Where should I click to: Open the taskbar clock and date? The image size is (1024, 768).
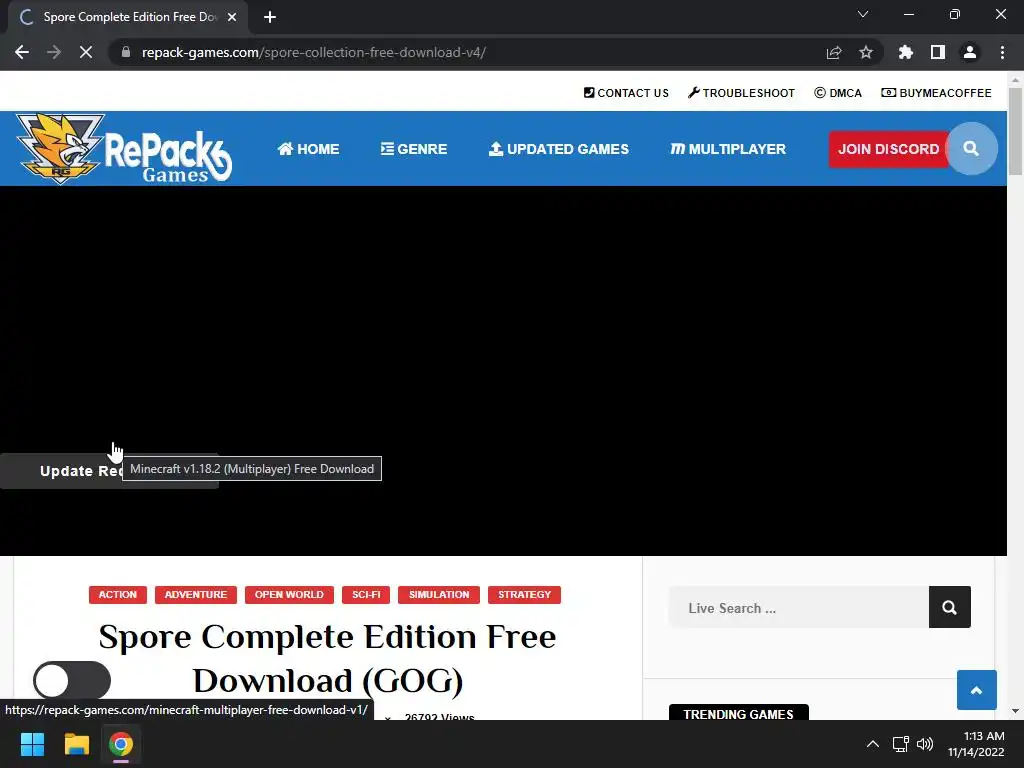(x=976, y=744)
